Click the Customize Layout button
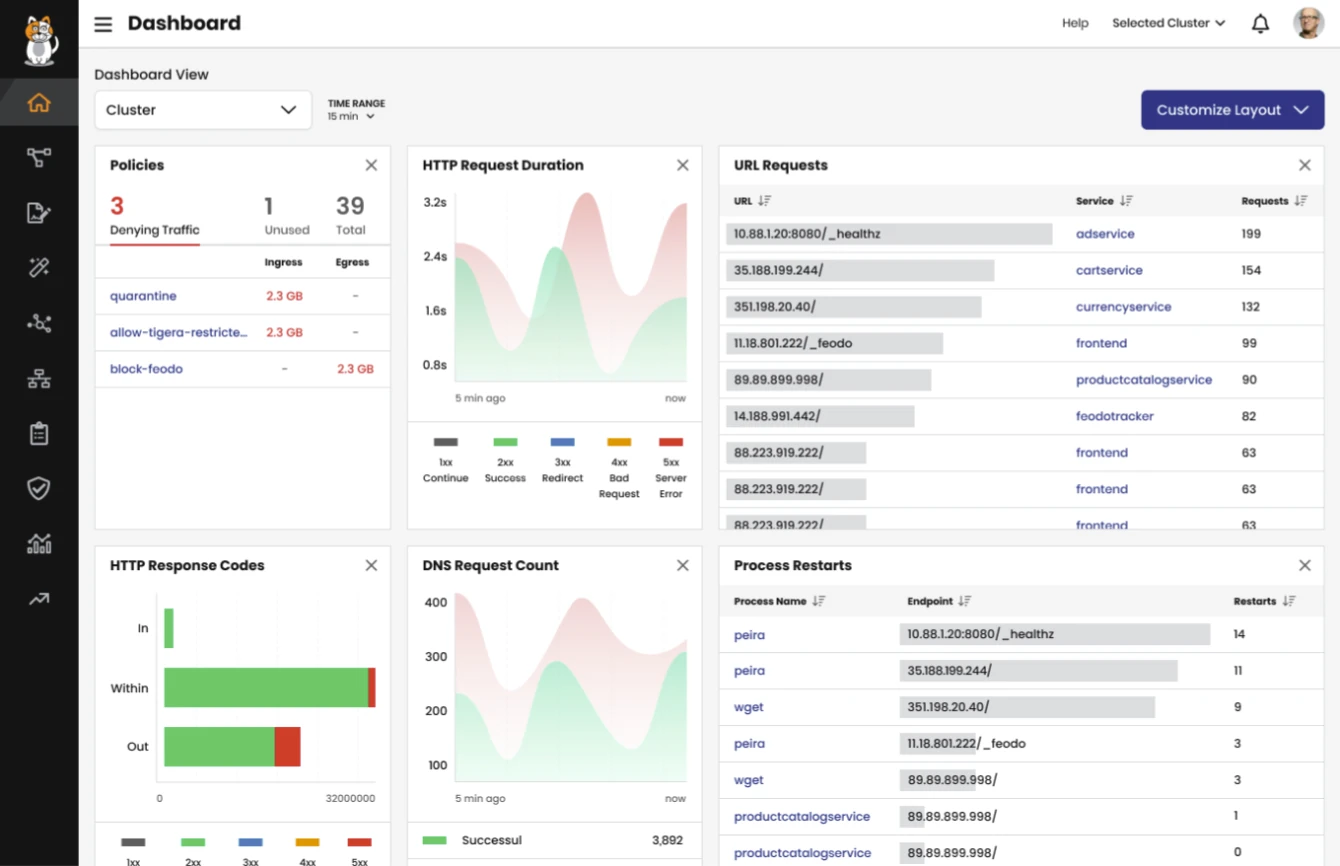 point(1232,110)
